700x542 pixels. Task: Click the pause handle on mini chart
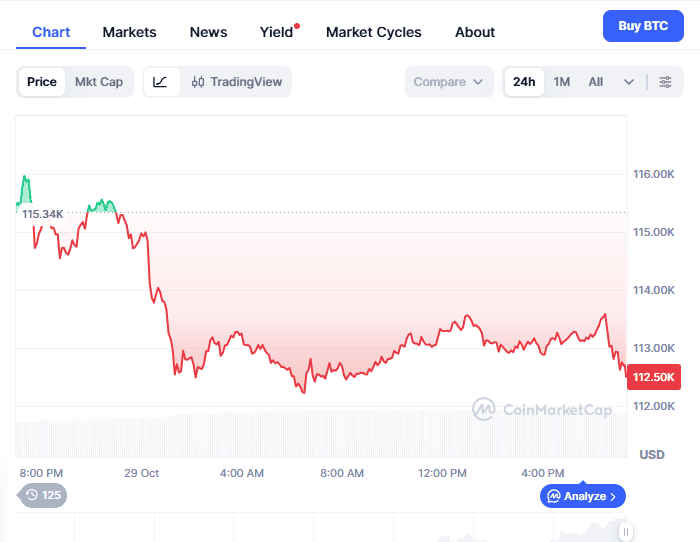[626, 531]
